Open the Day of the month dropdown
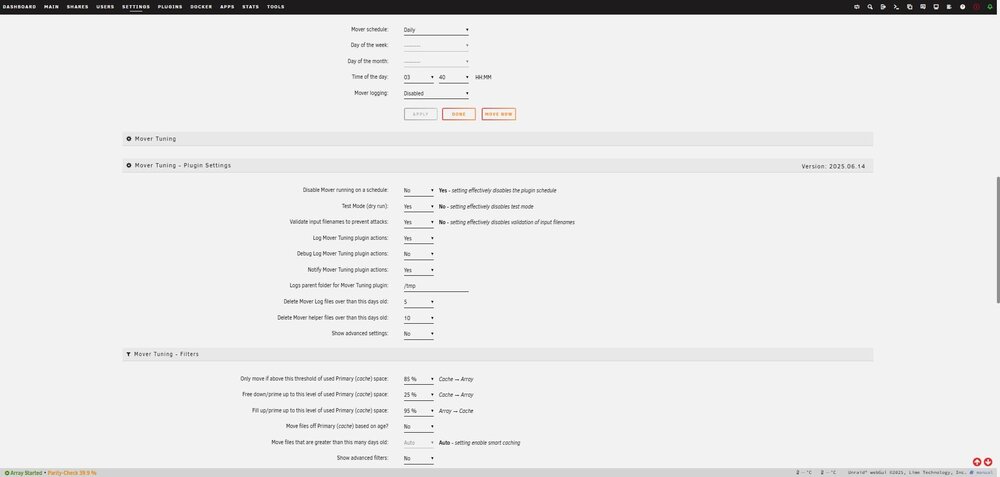The image size is (1000, 477). click(436, 61)
